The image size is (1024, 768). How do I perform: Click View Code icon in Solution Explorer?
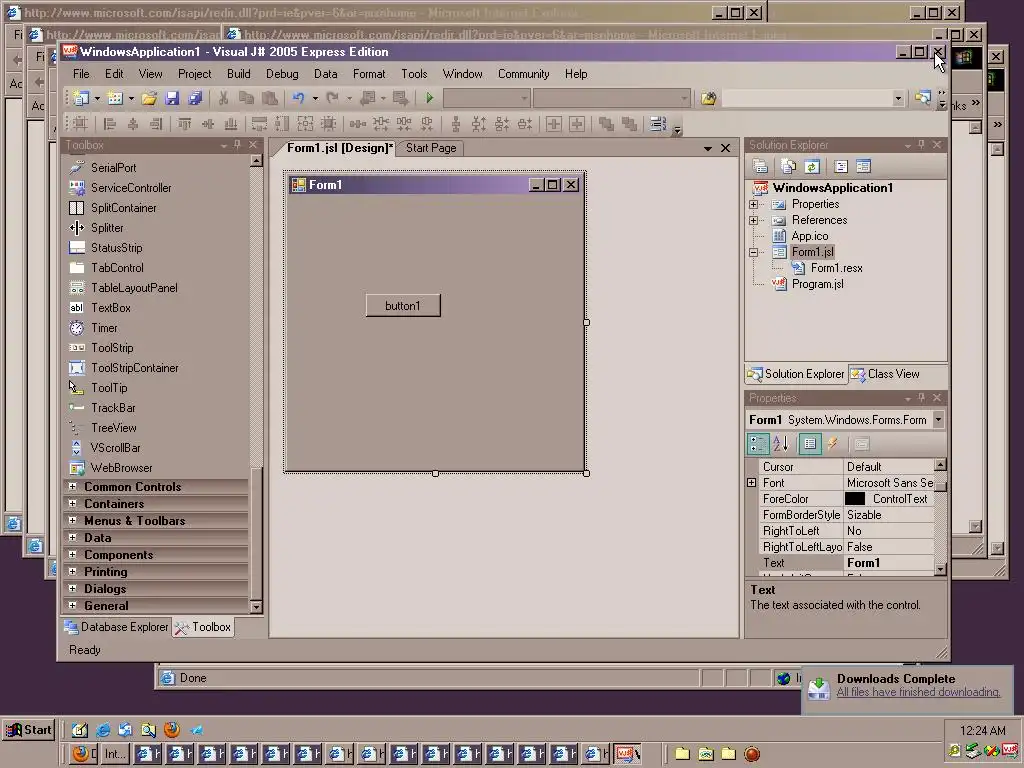[x=840, y=167]
